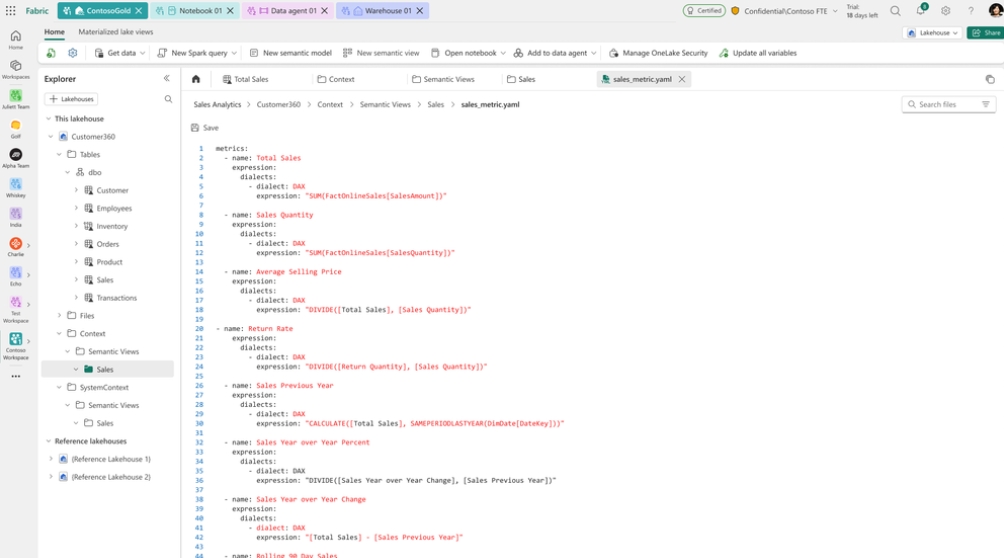Open the Lakehouse mode dropdown
Image resolution: width=1004 pixels, height=558 pixels.
932,33
